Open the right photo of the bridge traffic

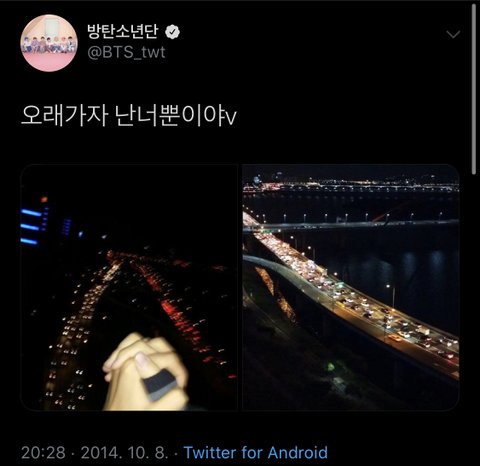351,287
